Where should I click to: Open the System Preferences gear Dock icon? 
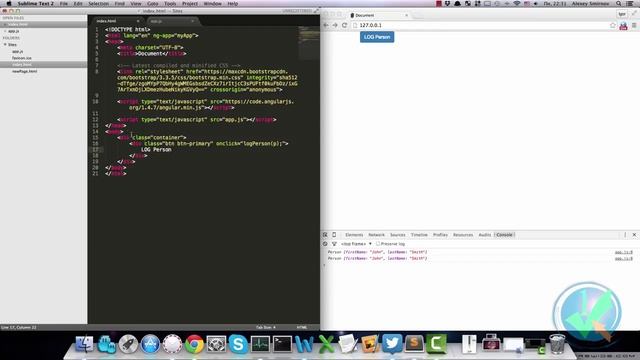point(216,344)
